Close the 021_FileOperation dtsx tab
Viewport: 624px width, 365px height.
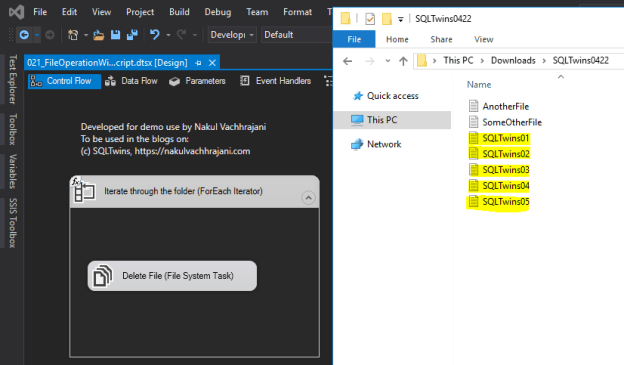(213, 63)
